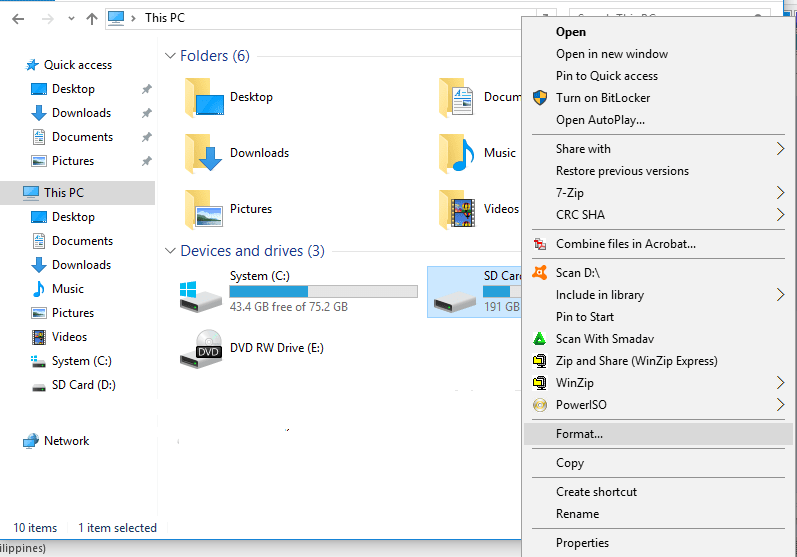Viewport: 797px width, 557px height.
Task: Choose Format... from the context menu
Action: point(580,434)
